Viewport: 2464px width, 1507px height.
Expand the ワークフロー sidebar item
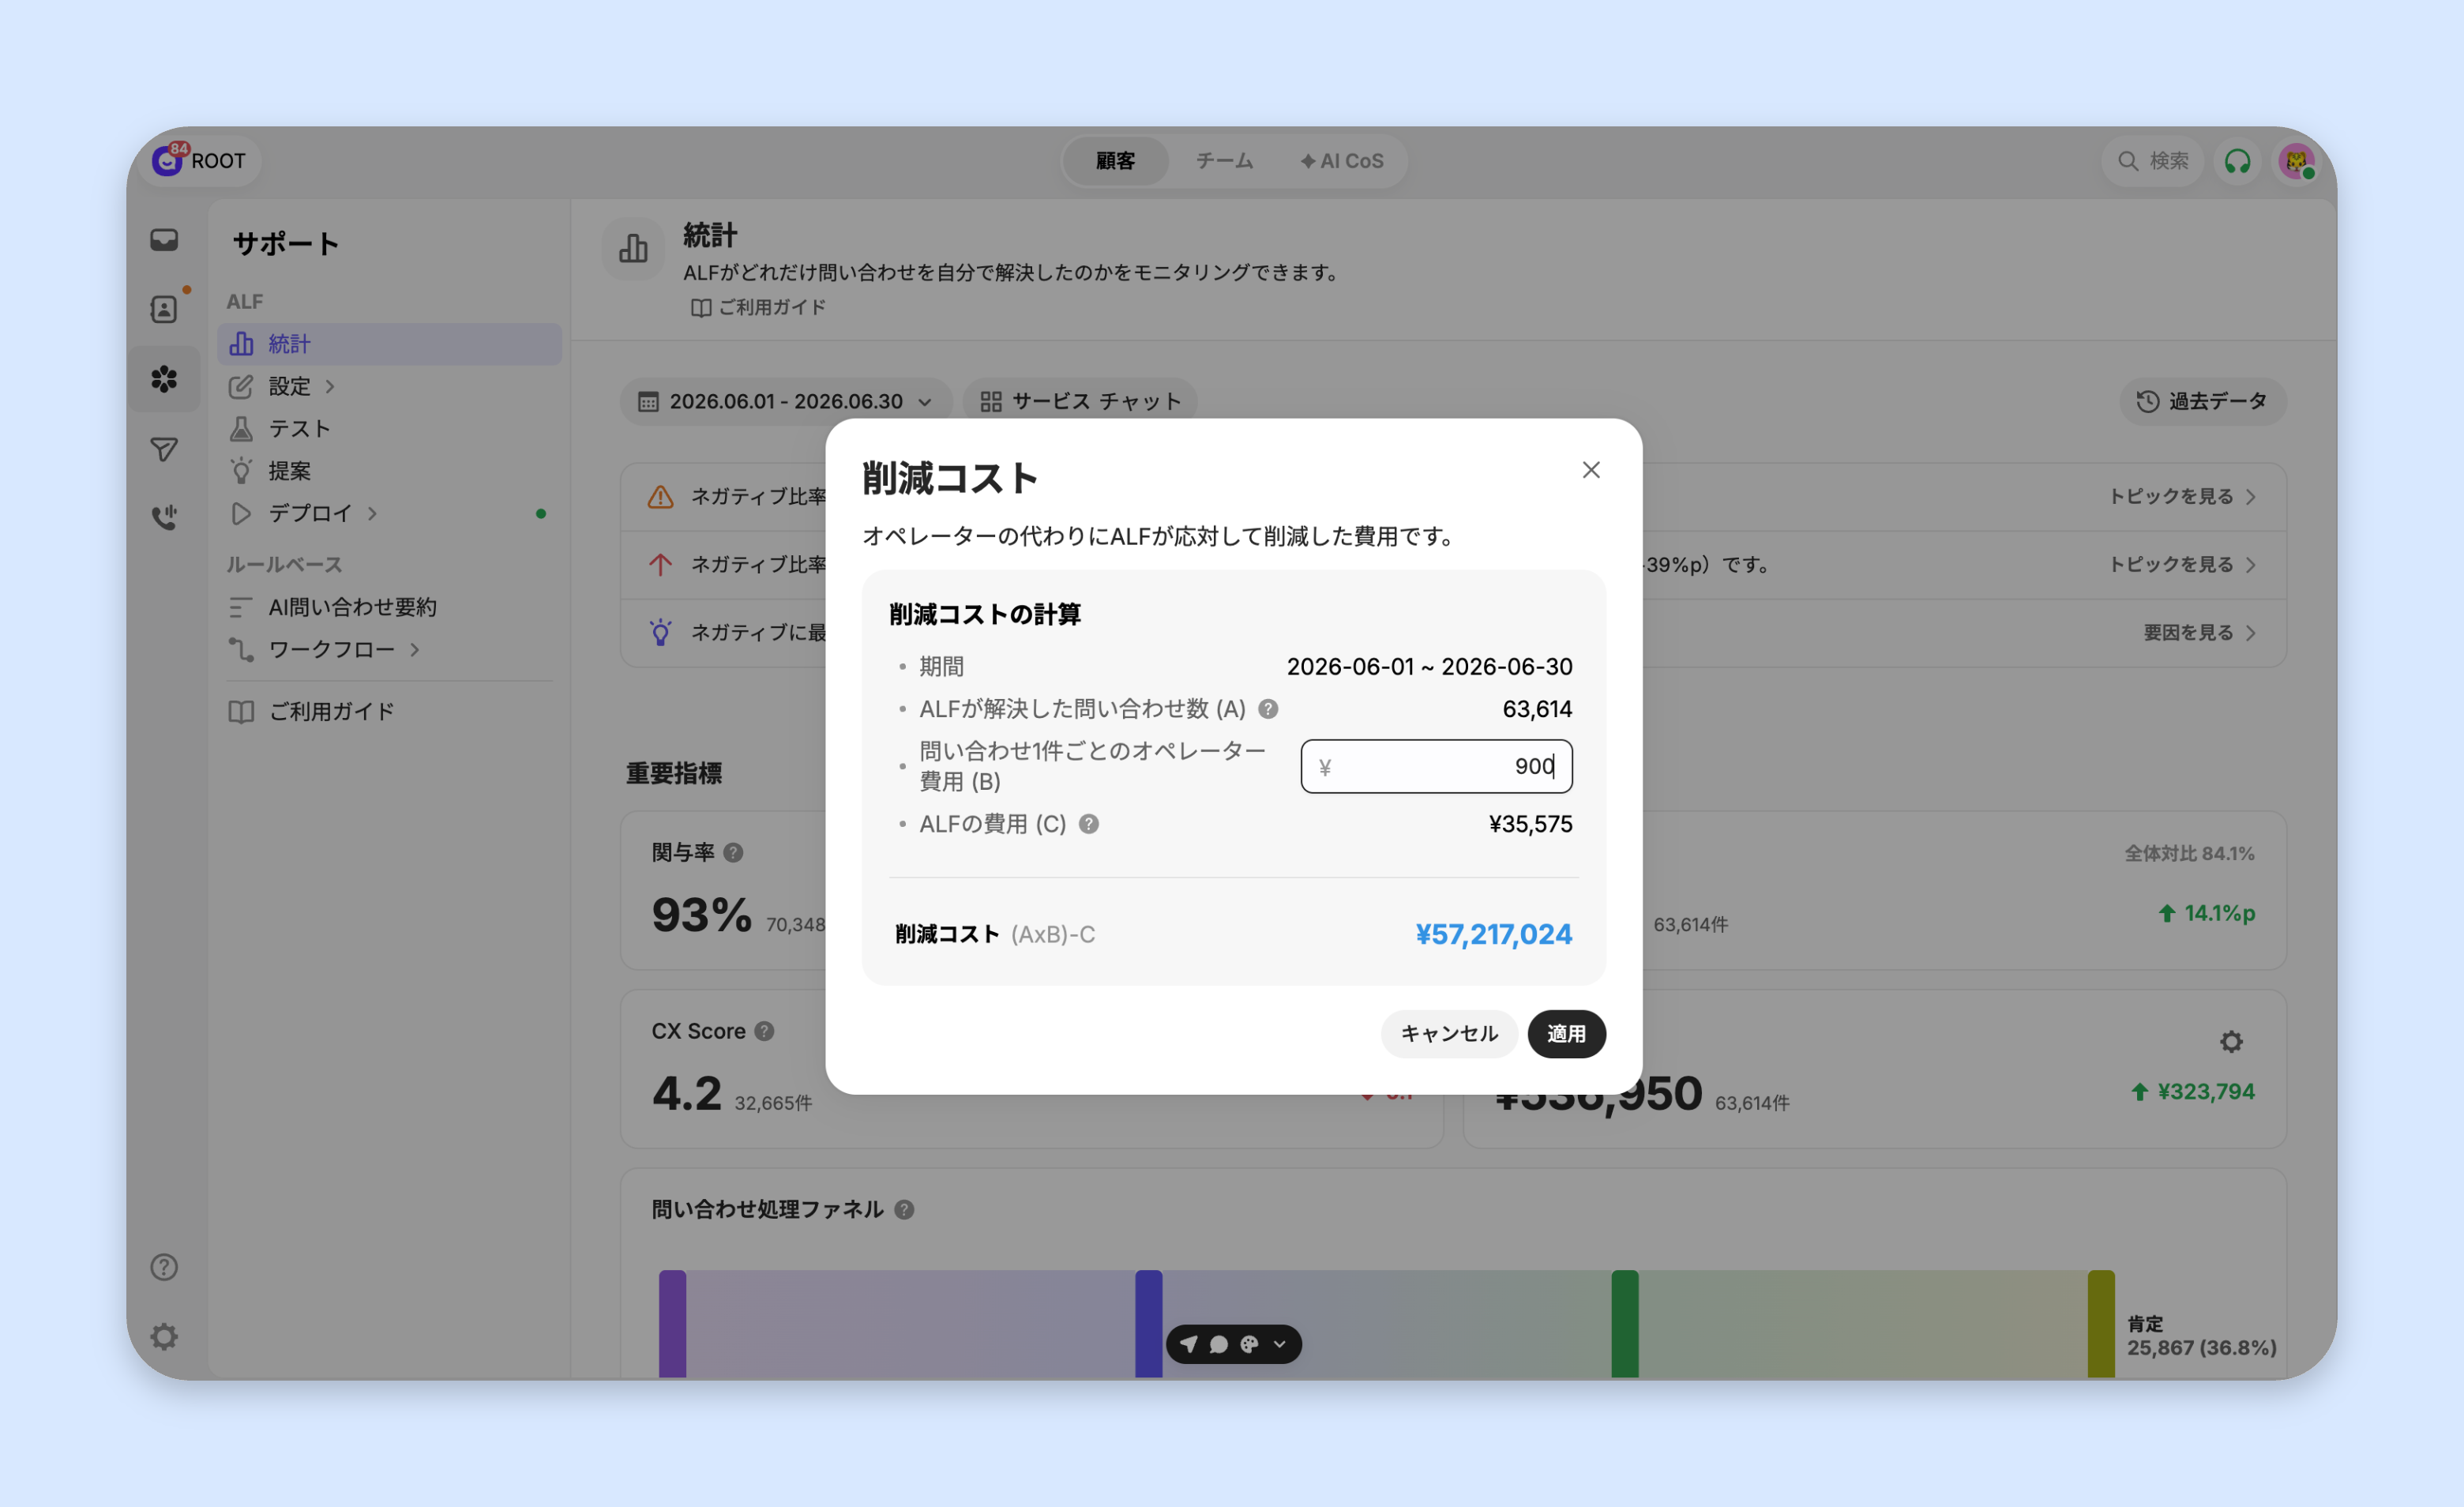coord(389,649)
